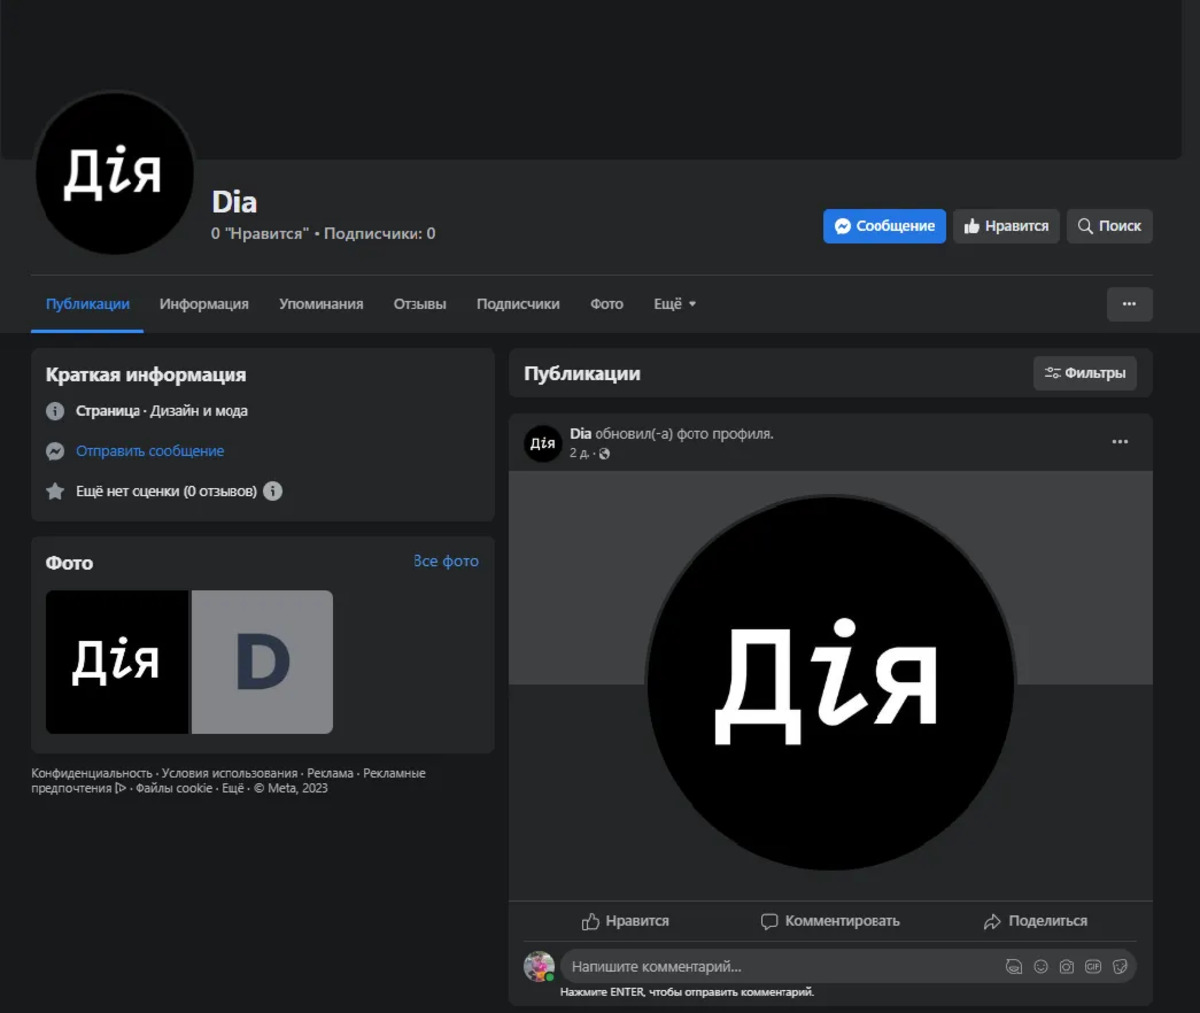
Task: Open Файлы cookie footer link
Action: pyautogui.click(x=174, y=788)
